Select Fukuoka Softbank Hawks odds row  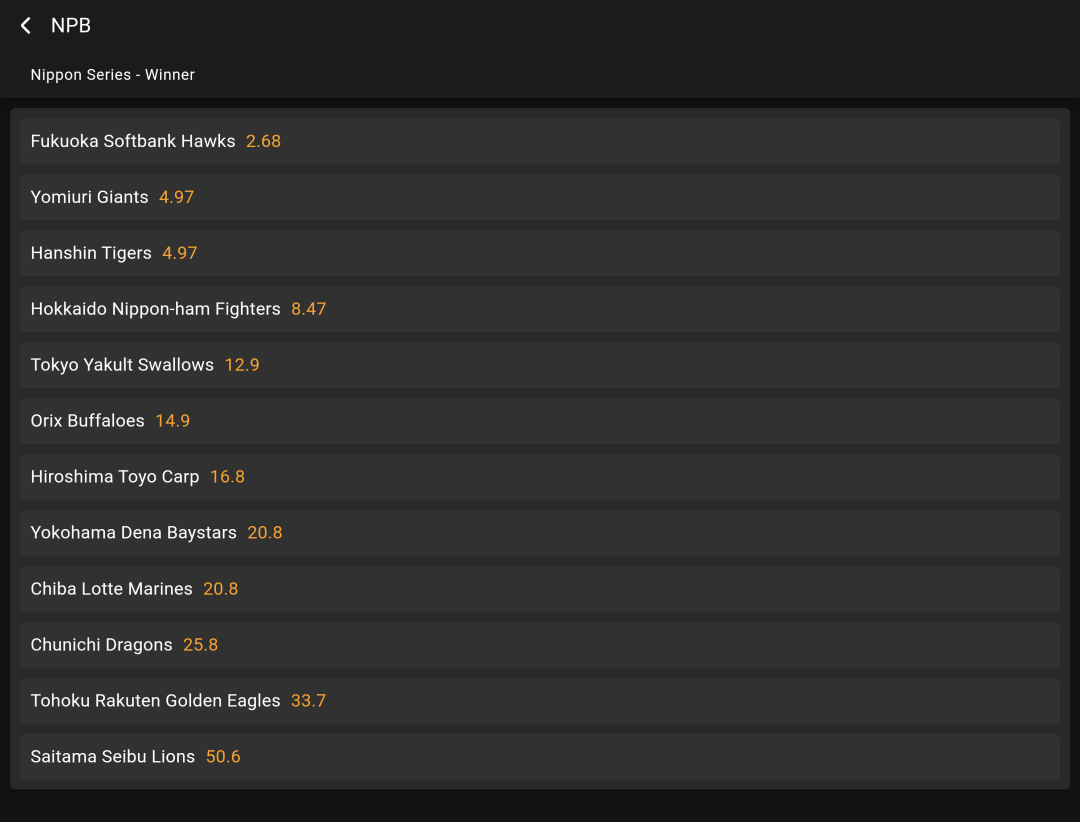tap(539, 141)
